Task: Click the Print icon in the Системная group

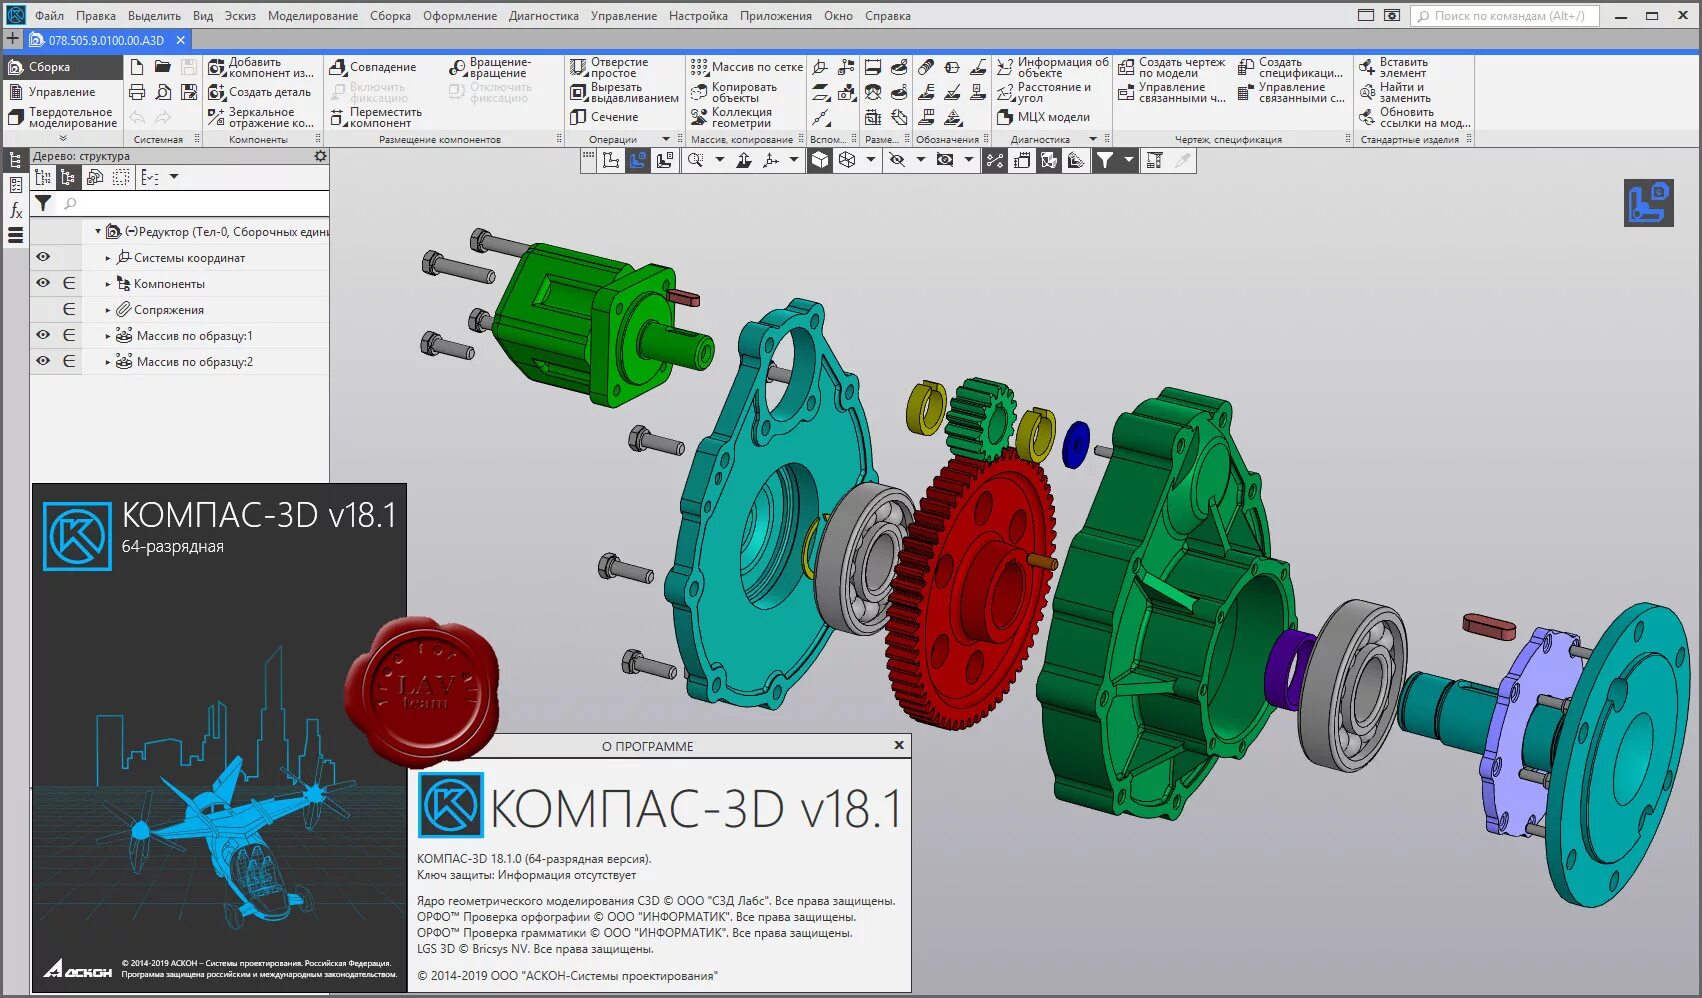Action: coord(137,92)
